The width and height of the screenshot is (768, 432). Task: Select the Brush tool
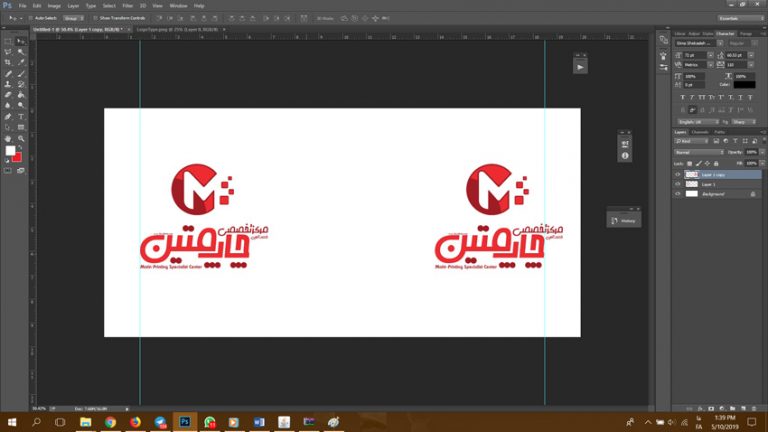[21, 74]
